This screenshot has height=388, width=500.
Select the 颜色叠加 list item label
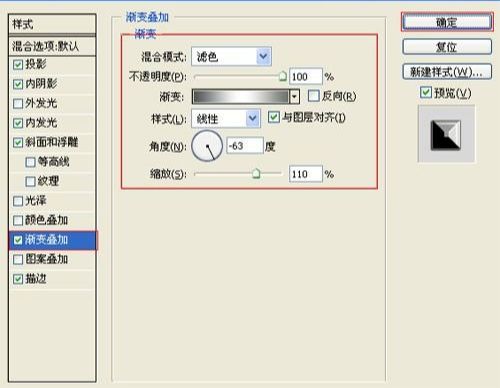coord(47,220)
